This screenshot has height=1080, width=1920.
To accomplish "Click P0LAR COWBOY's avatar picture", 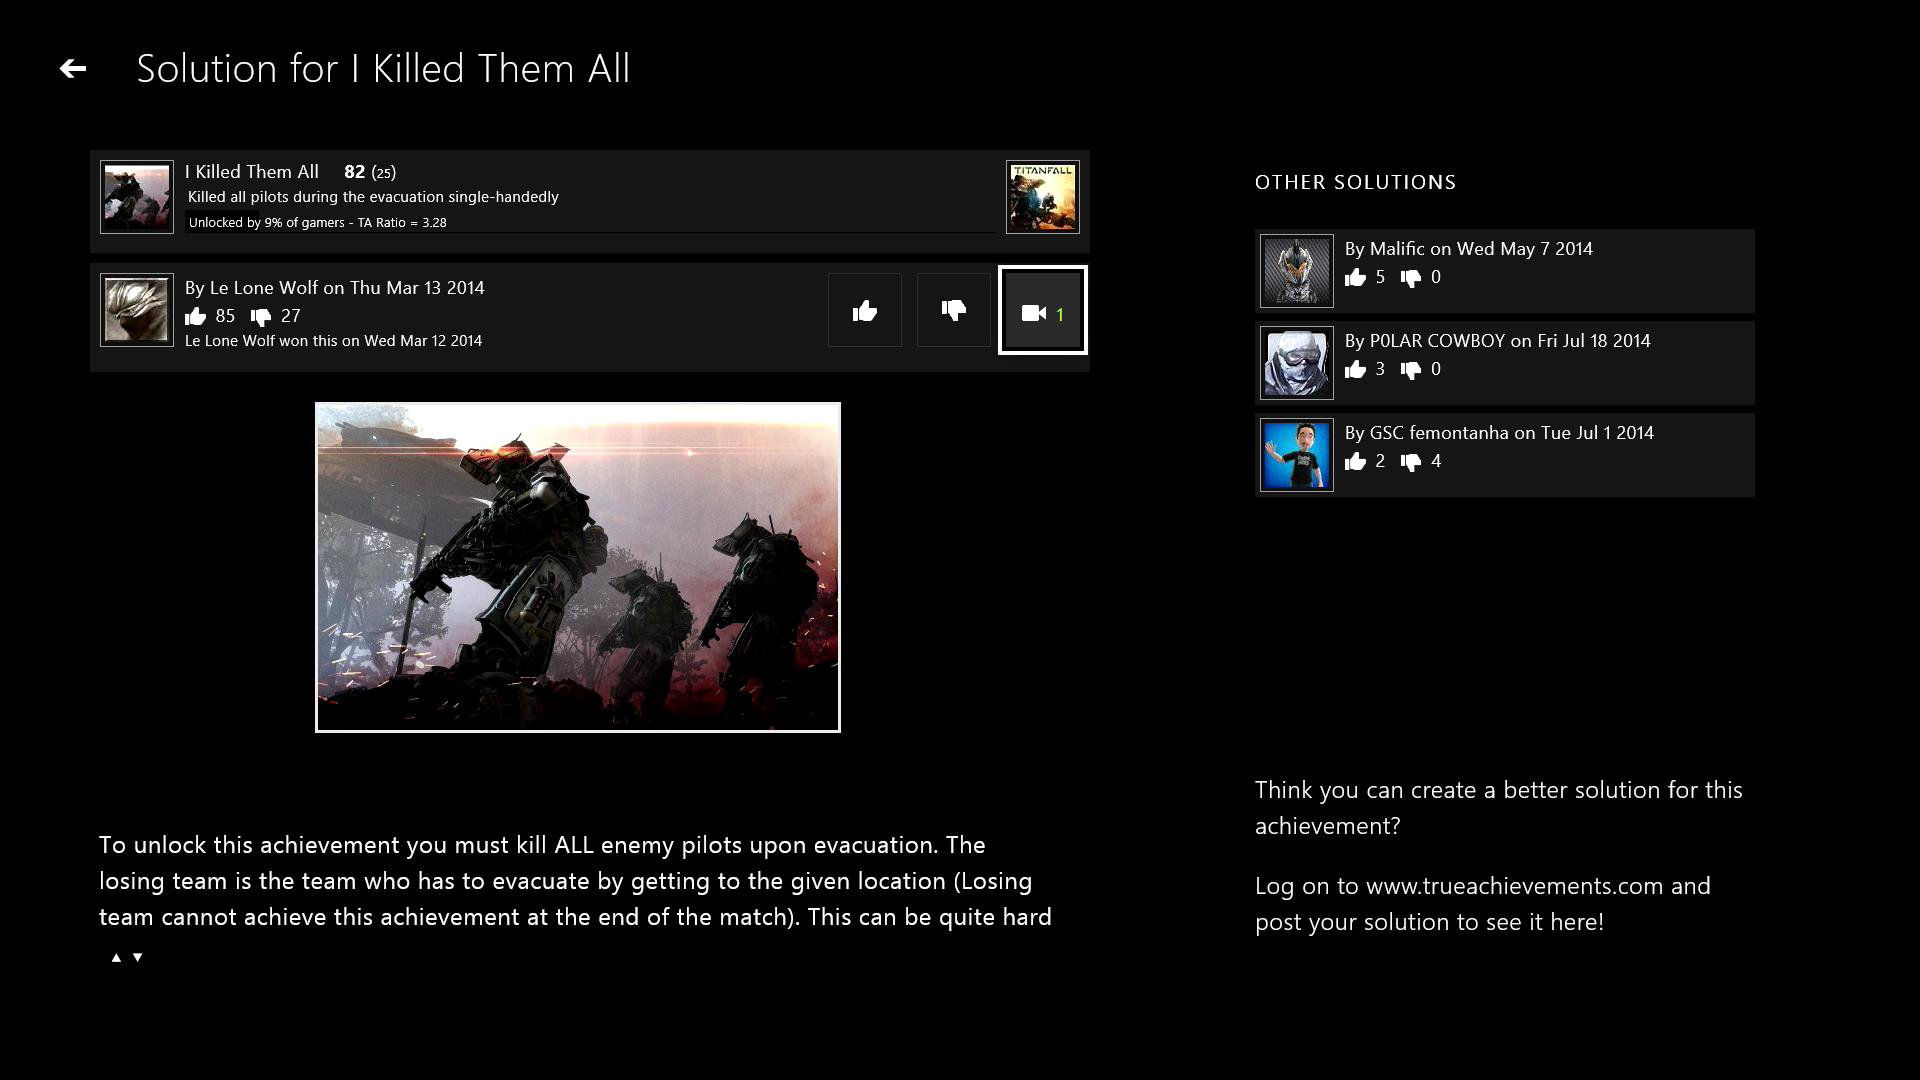I will (1296, 363).
